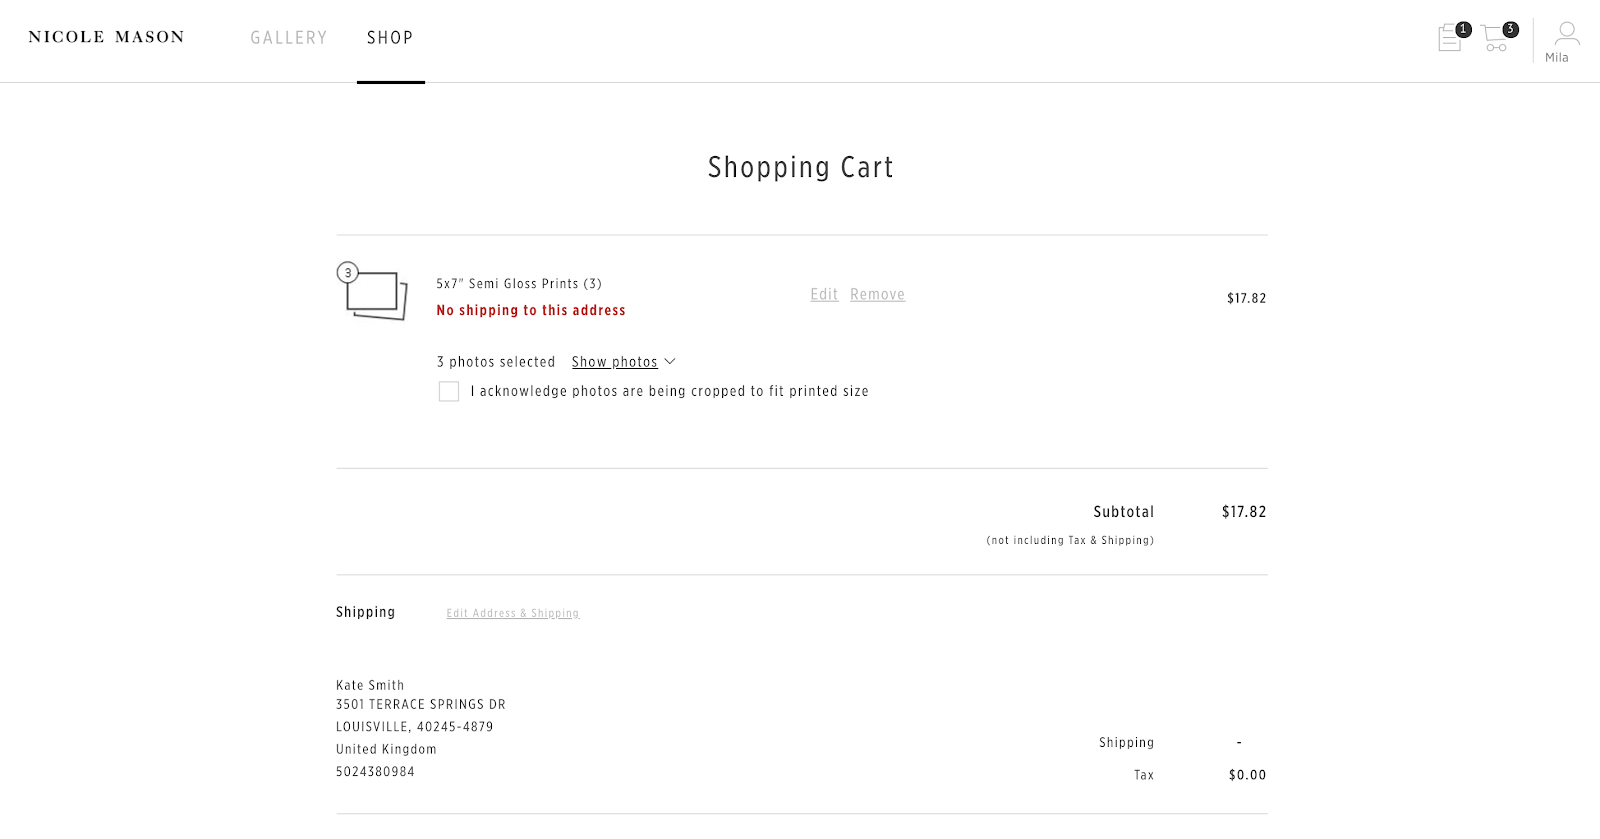Click the stacked prints product icon

pos(377,296)
